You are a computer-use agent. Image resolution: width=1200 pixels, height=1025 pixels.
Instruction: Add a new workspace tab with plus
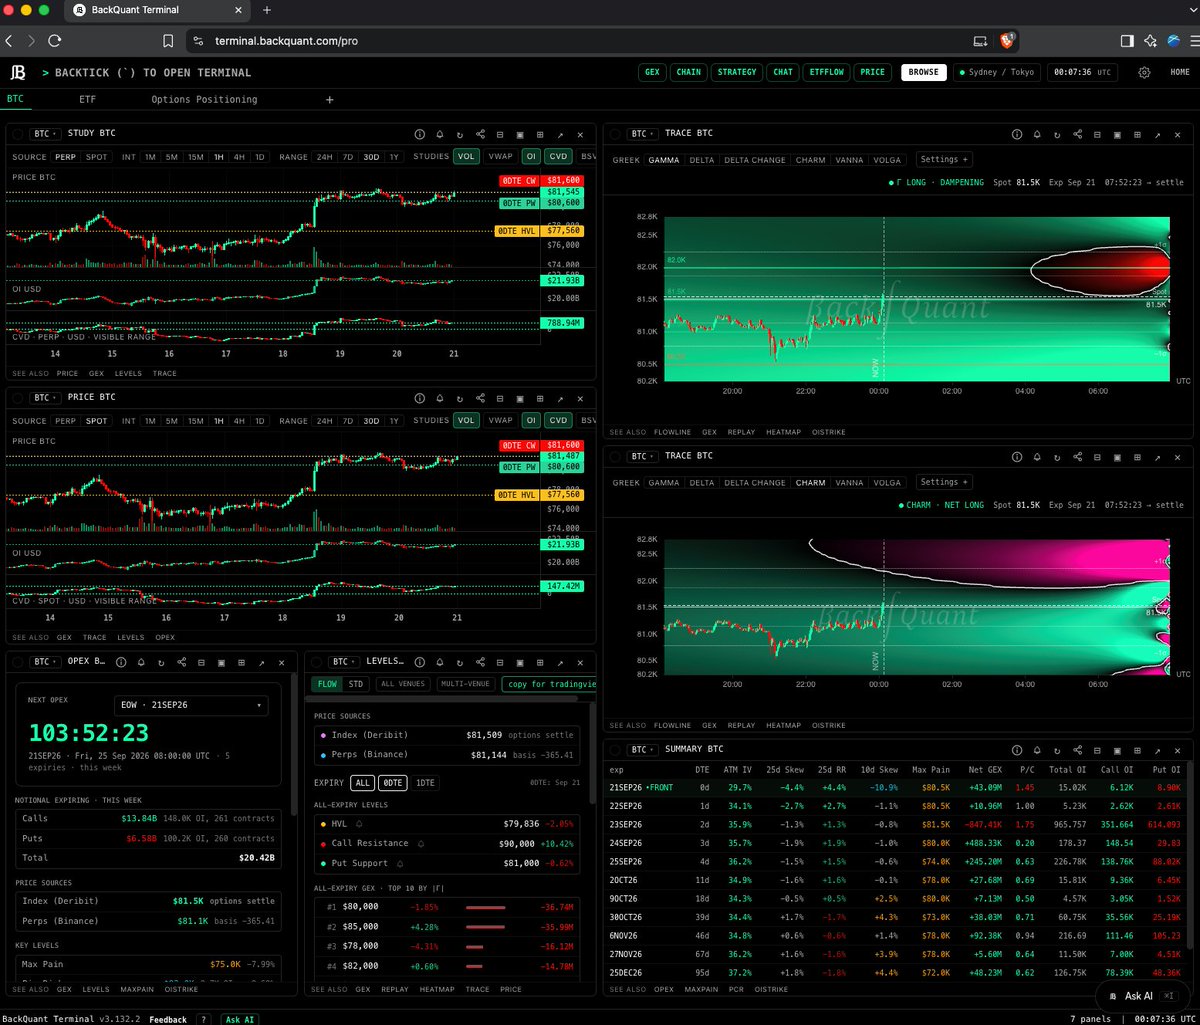pos(329,100)
